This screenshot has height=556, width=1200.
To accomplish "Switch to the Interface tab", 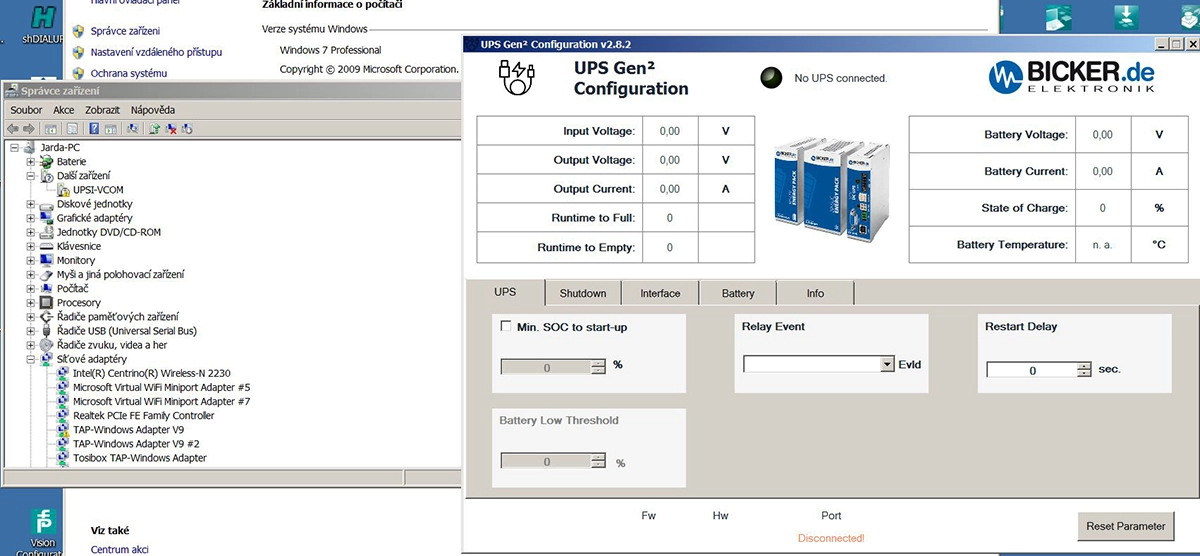I will coord(660,293).
